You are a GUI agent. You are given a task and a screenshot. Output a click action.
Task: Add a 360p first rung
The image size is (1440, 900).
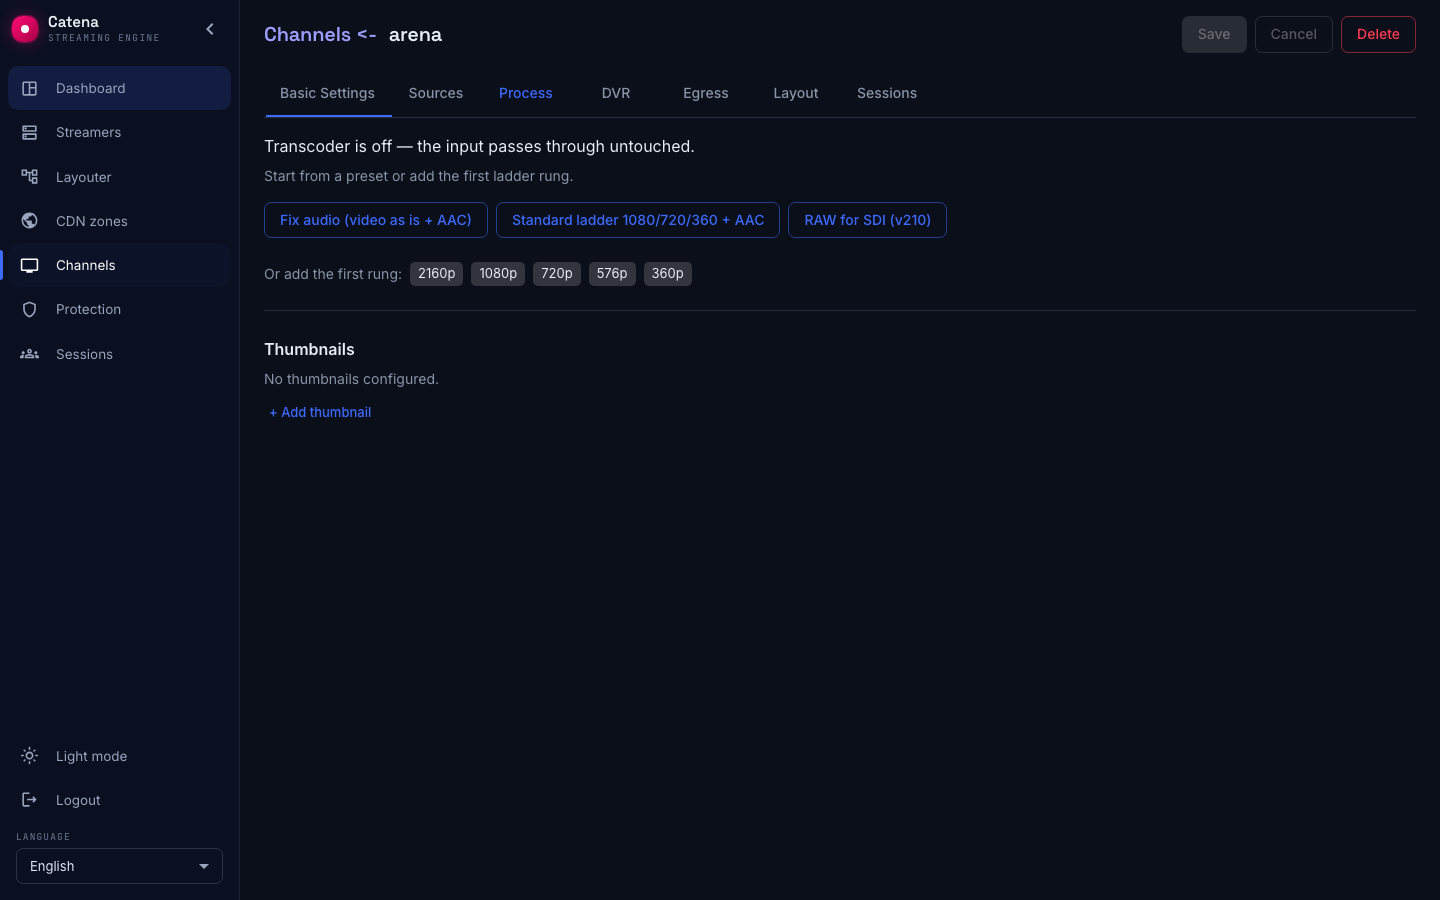point(668,274)
